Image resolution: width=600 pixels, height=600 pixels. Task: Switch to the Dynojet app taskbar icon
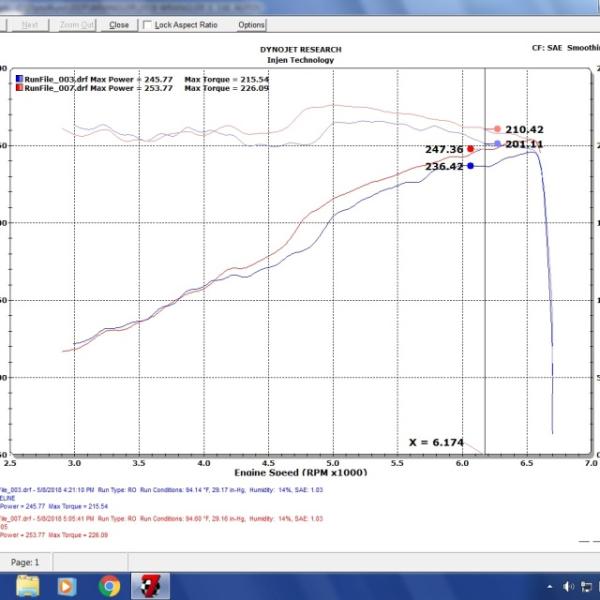tap(152, 586)
